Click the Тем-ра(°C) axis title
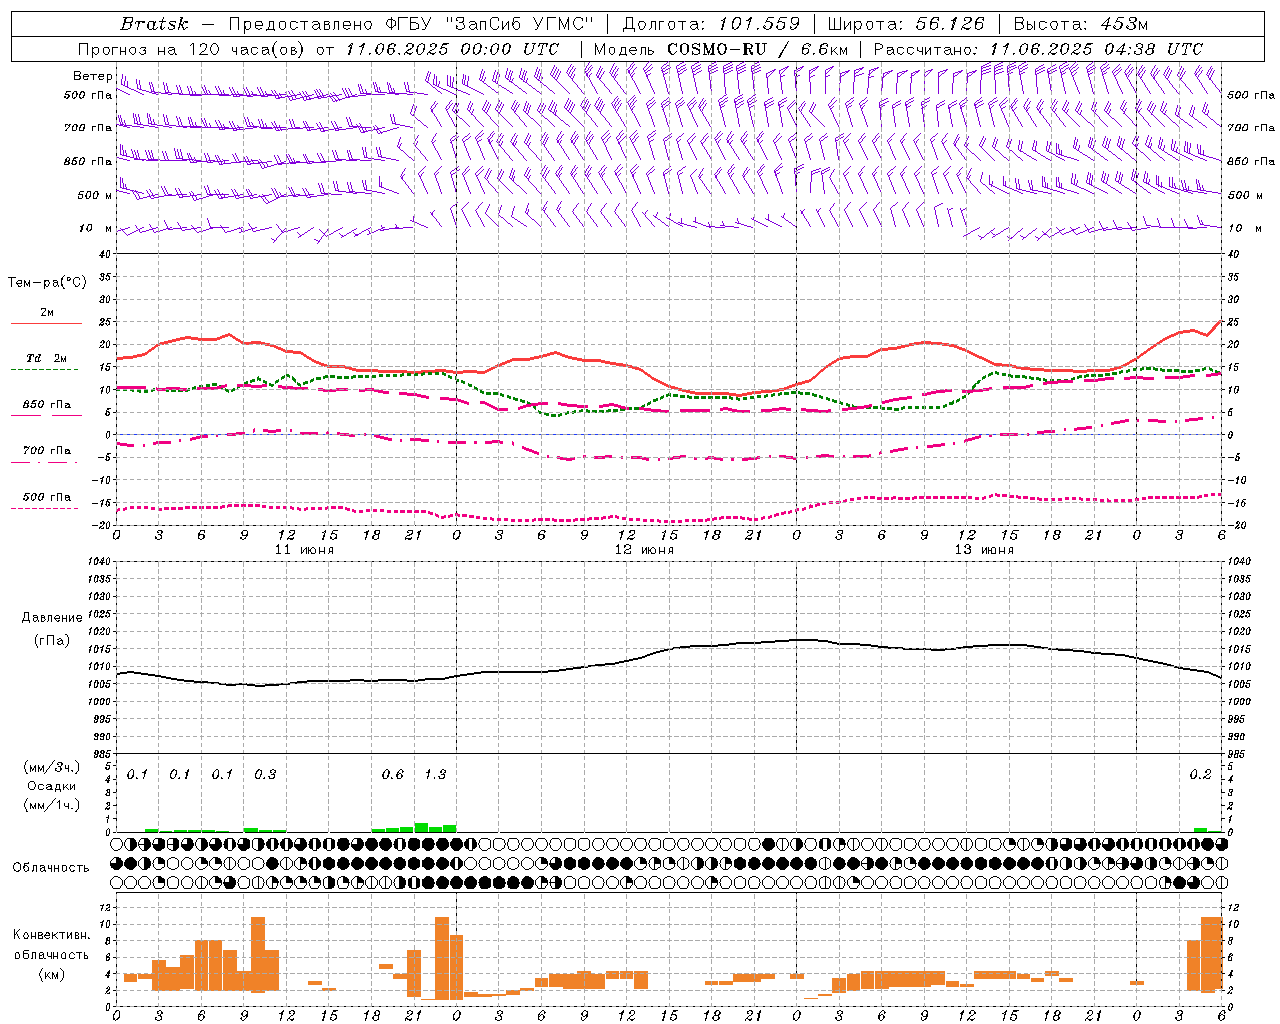 (47, 283)
